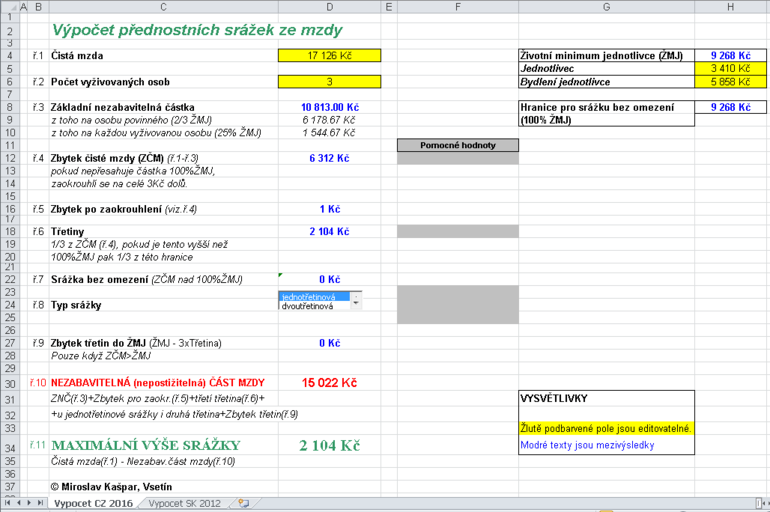This screenshot has width=770, height=512.
Task: Select column H header
Action: pos(731,7)
